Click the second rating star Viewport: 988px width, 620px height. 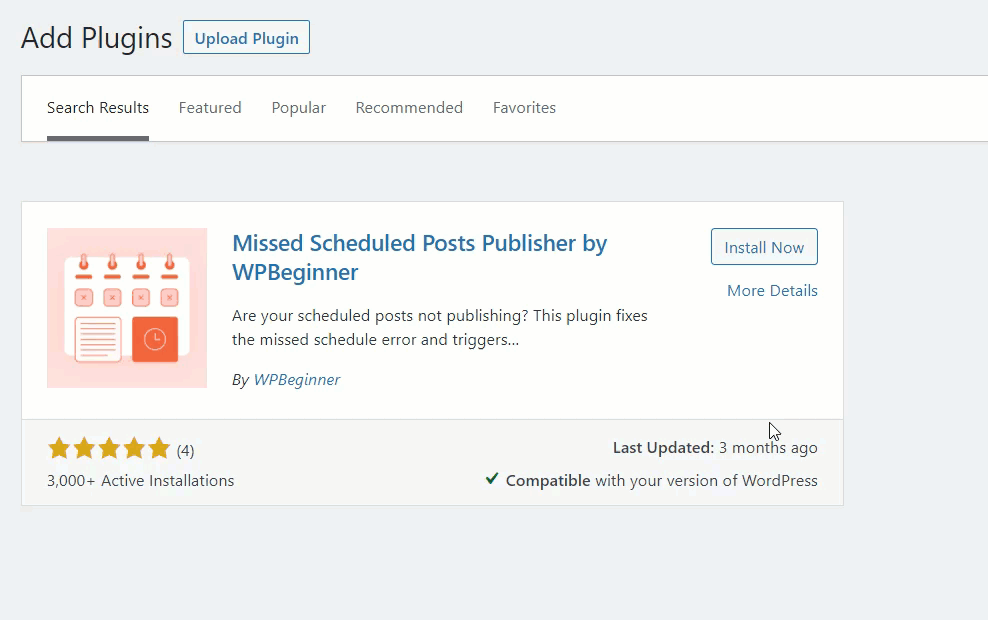[x=84, y=448]
